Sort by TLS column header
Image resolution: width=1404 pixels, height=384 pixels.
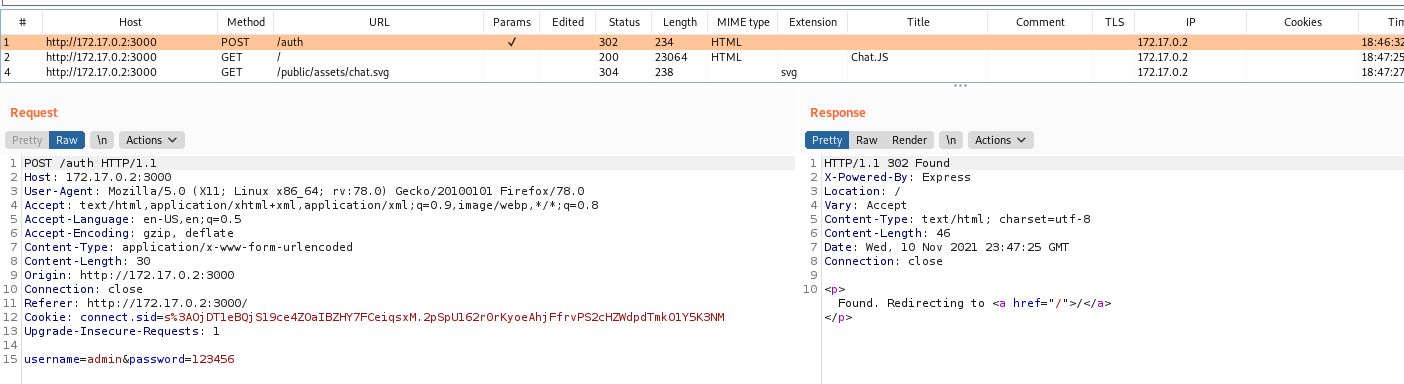(x=1114, y=22)
